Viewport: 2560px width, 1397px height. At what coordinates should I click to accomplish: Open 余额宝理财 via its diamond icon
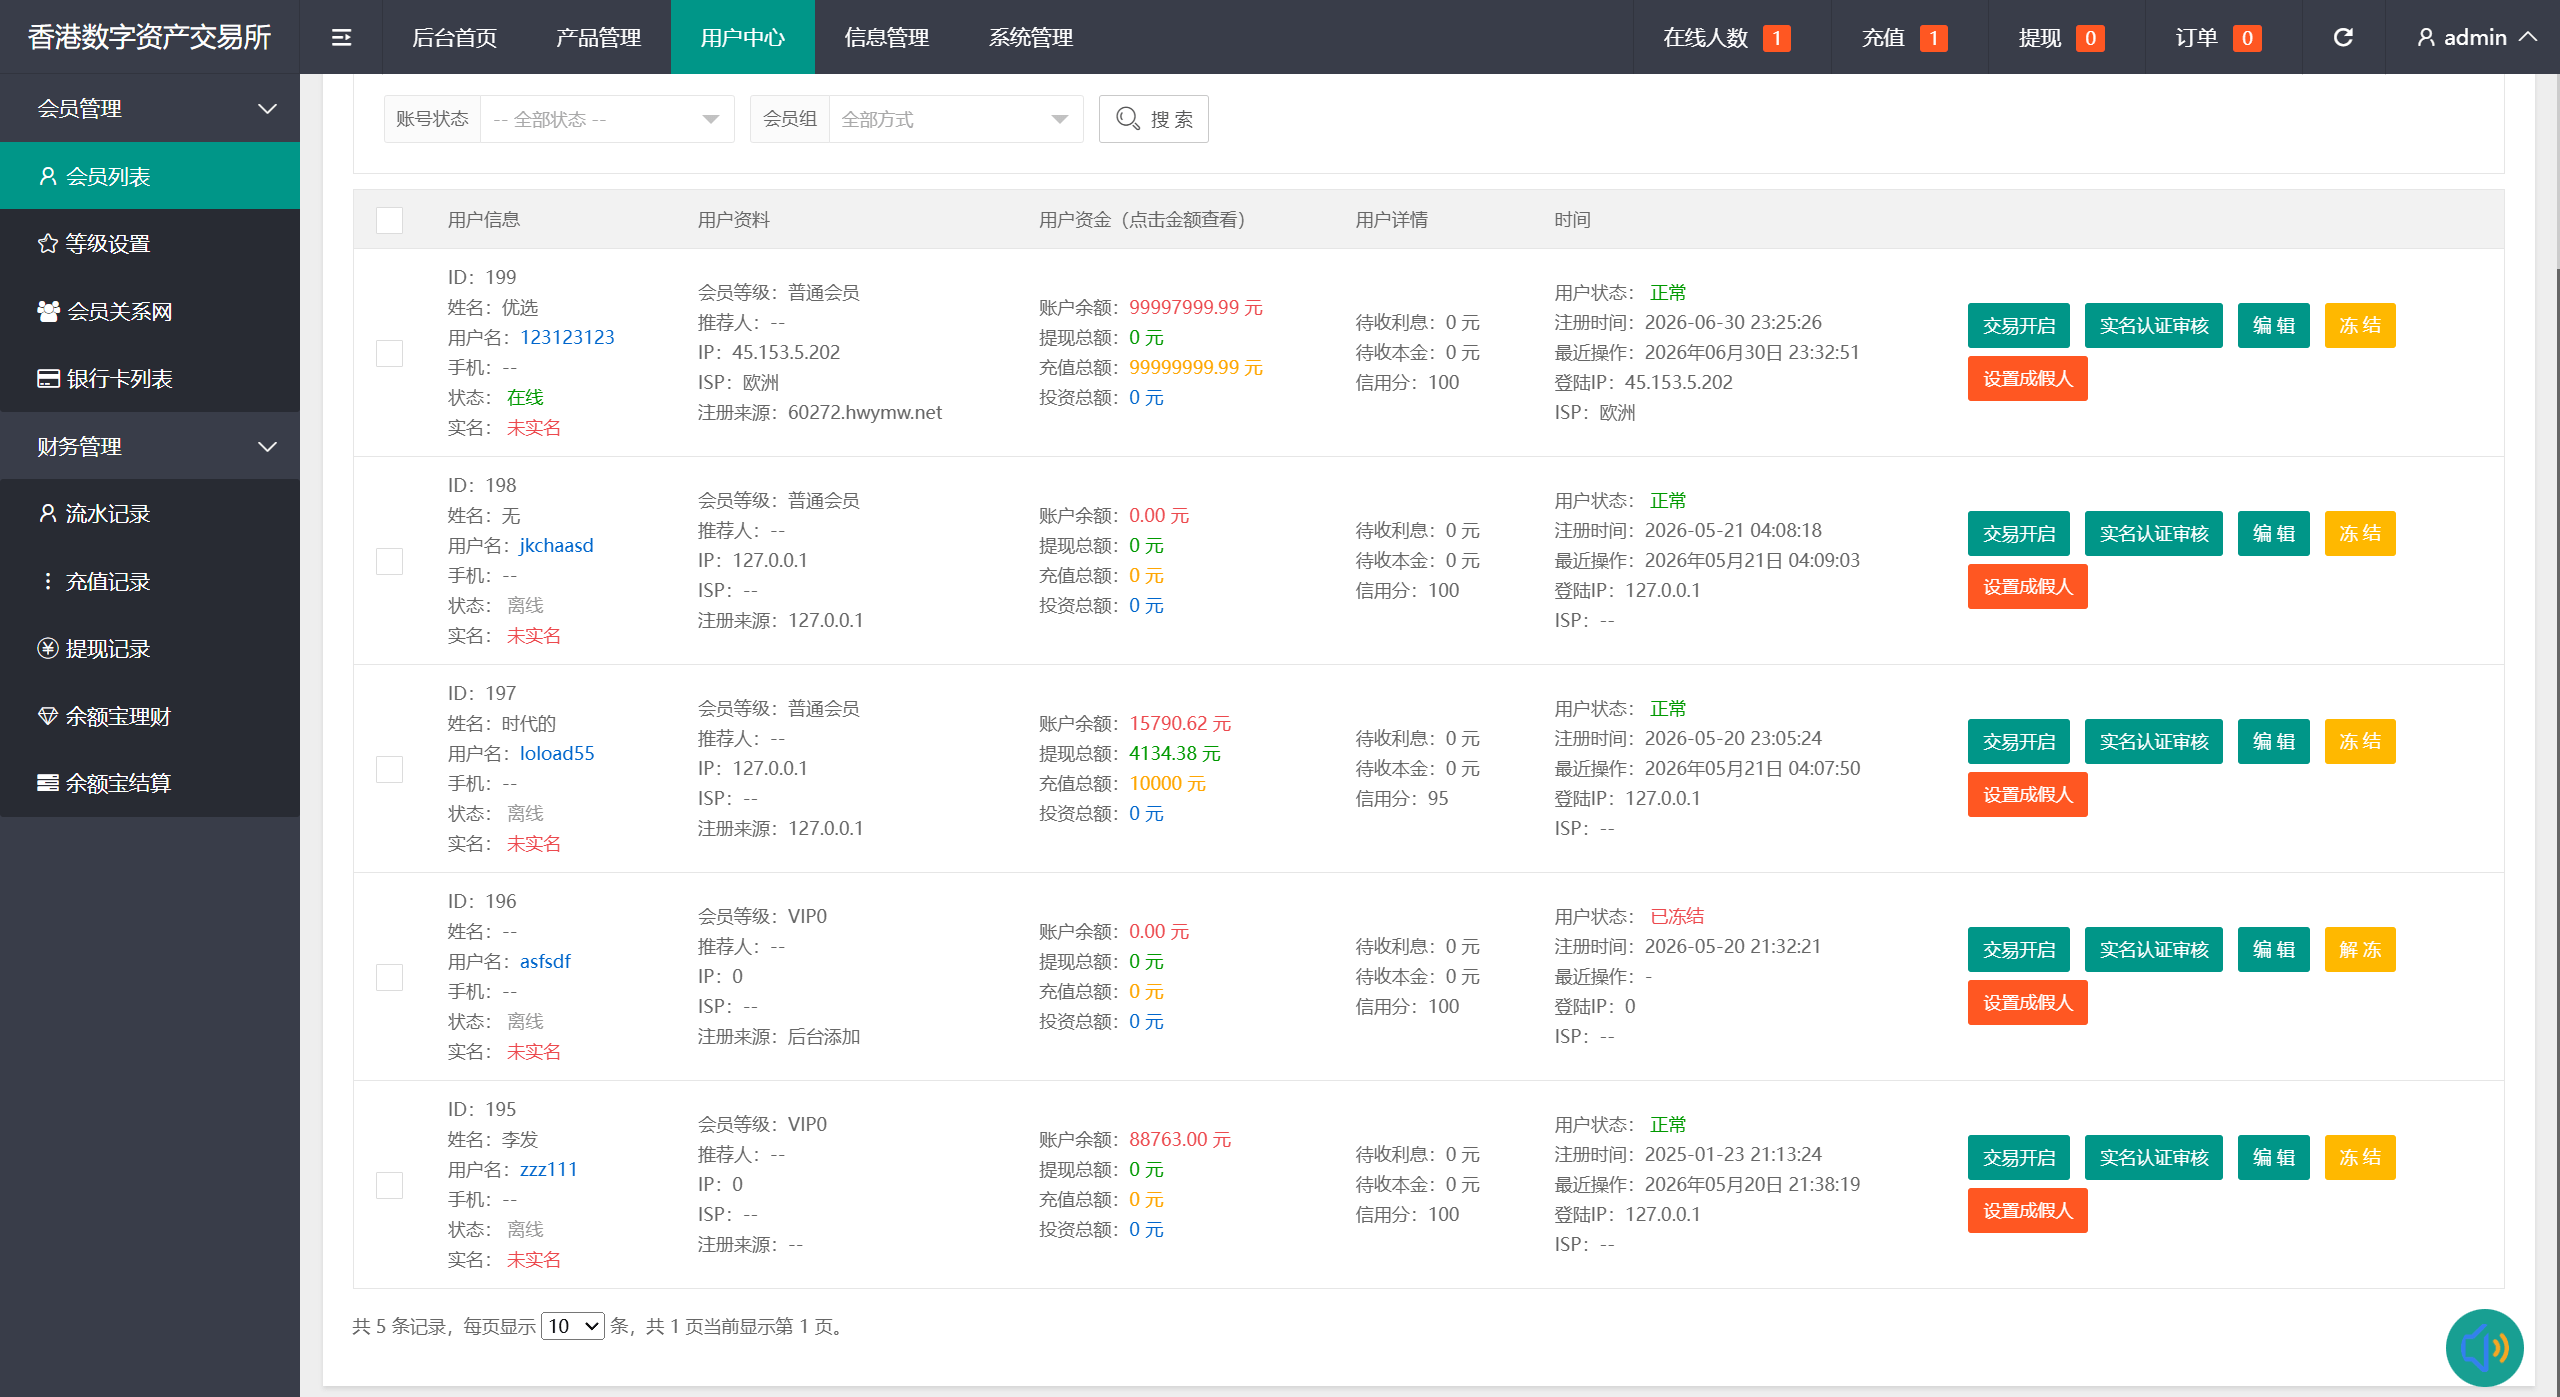[x=47, y=716]
